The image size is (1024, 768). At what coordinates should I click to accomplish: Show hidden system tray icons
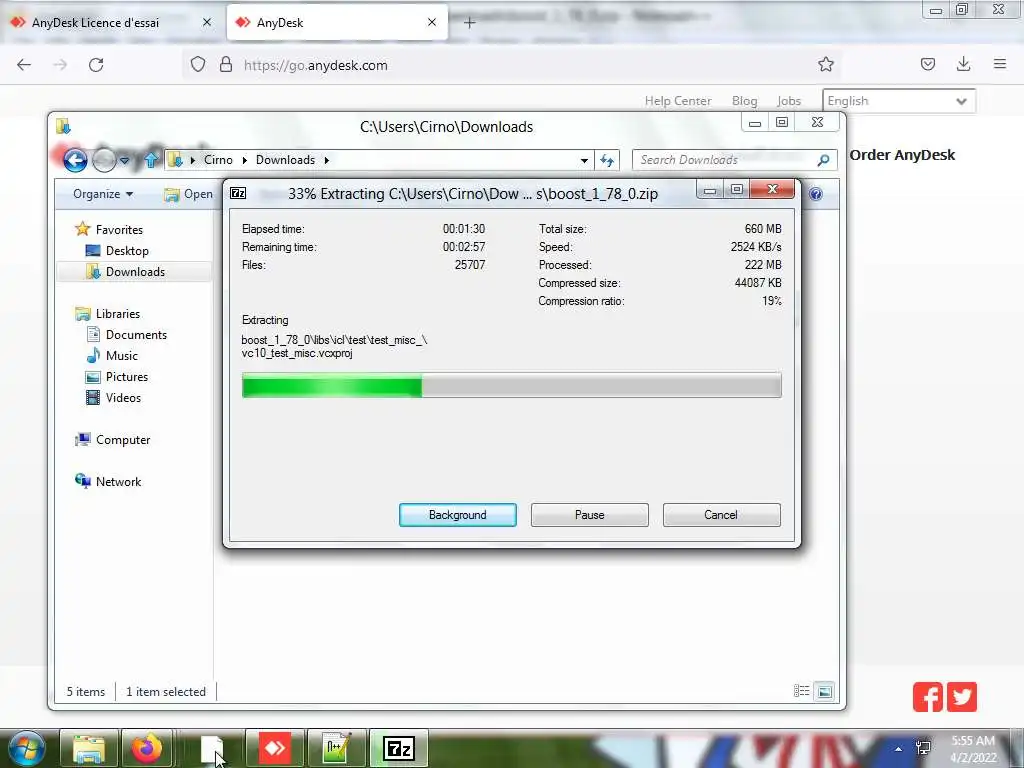click(x=899, y=749)
